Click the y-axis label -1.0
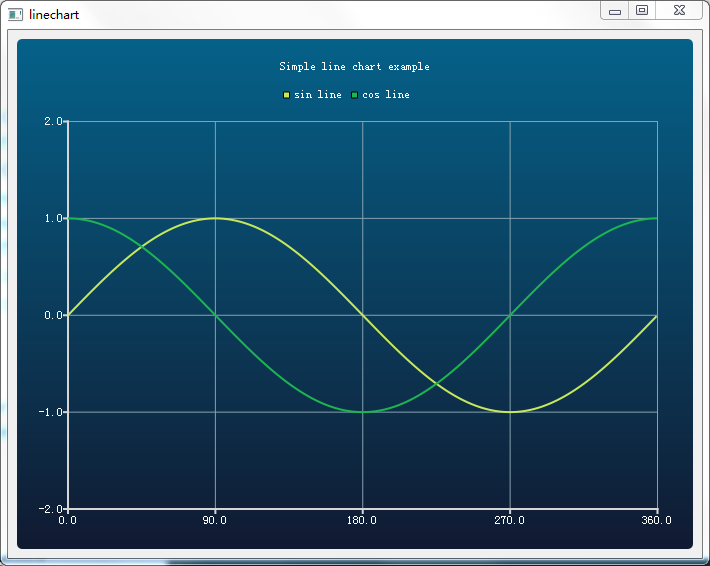The image size is (710, 566). (51, 412)
